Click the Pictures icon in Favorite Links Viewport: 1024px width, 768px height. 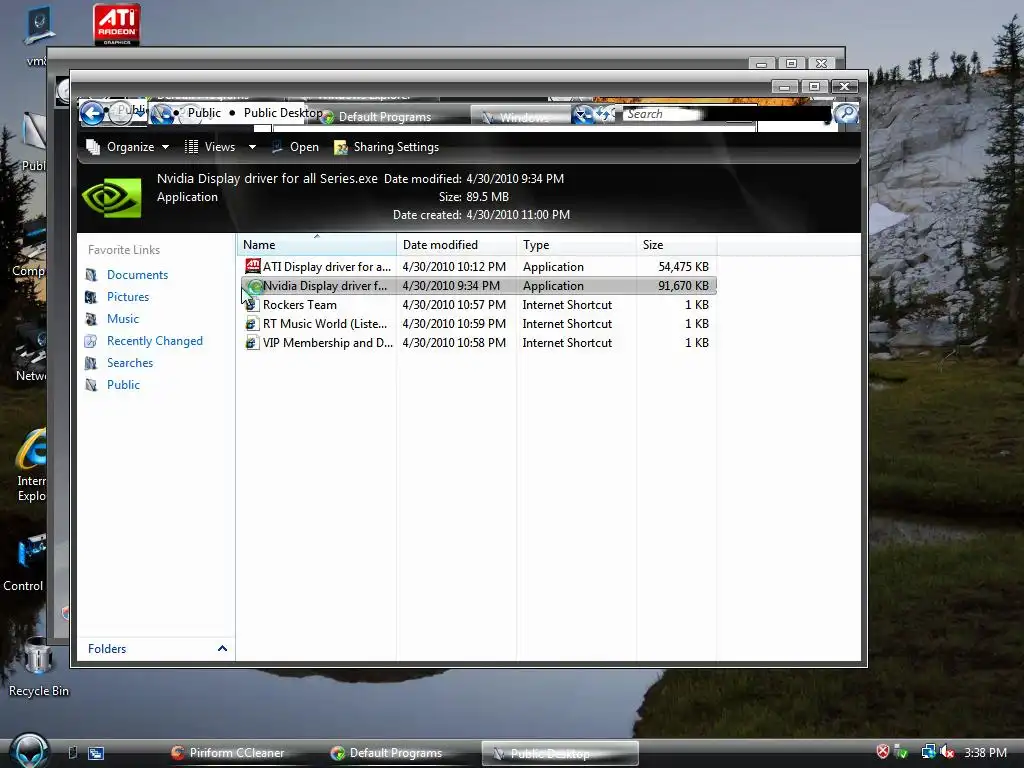click(x=91, y=297)
